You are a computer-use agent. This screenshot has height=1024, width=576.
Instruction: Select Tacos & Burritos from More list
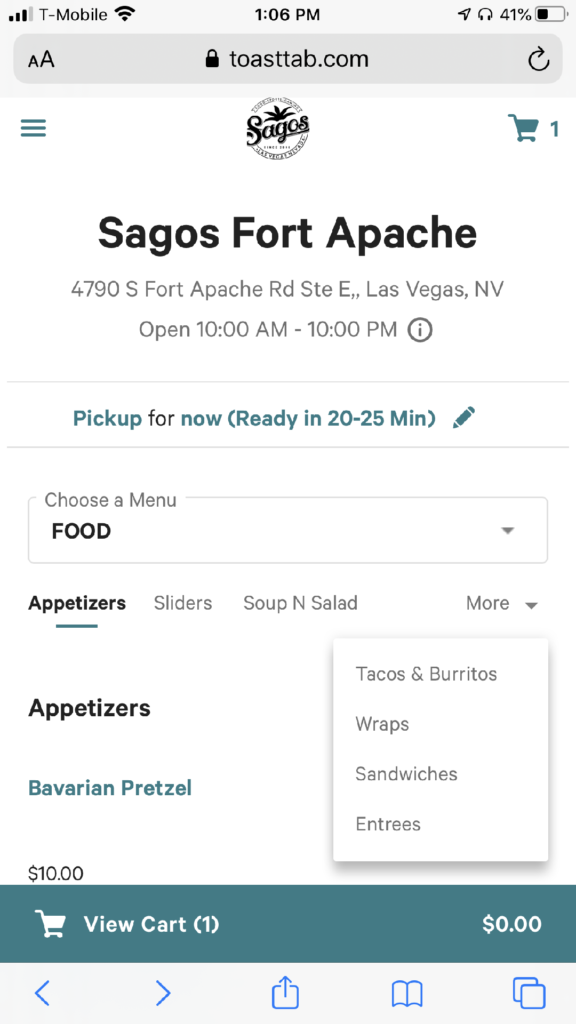coord(426,673)
